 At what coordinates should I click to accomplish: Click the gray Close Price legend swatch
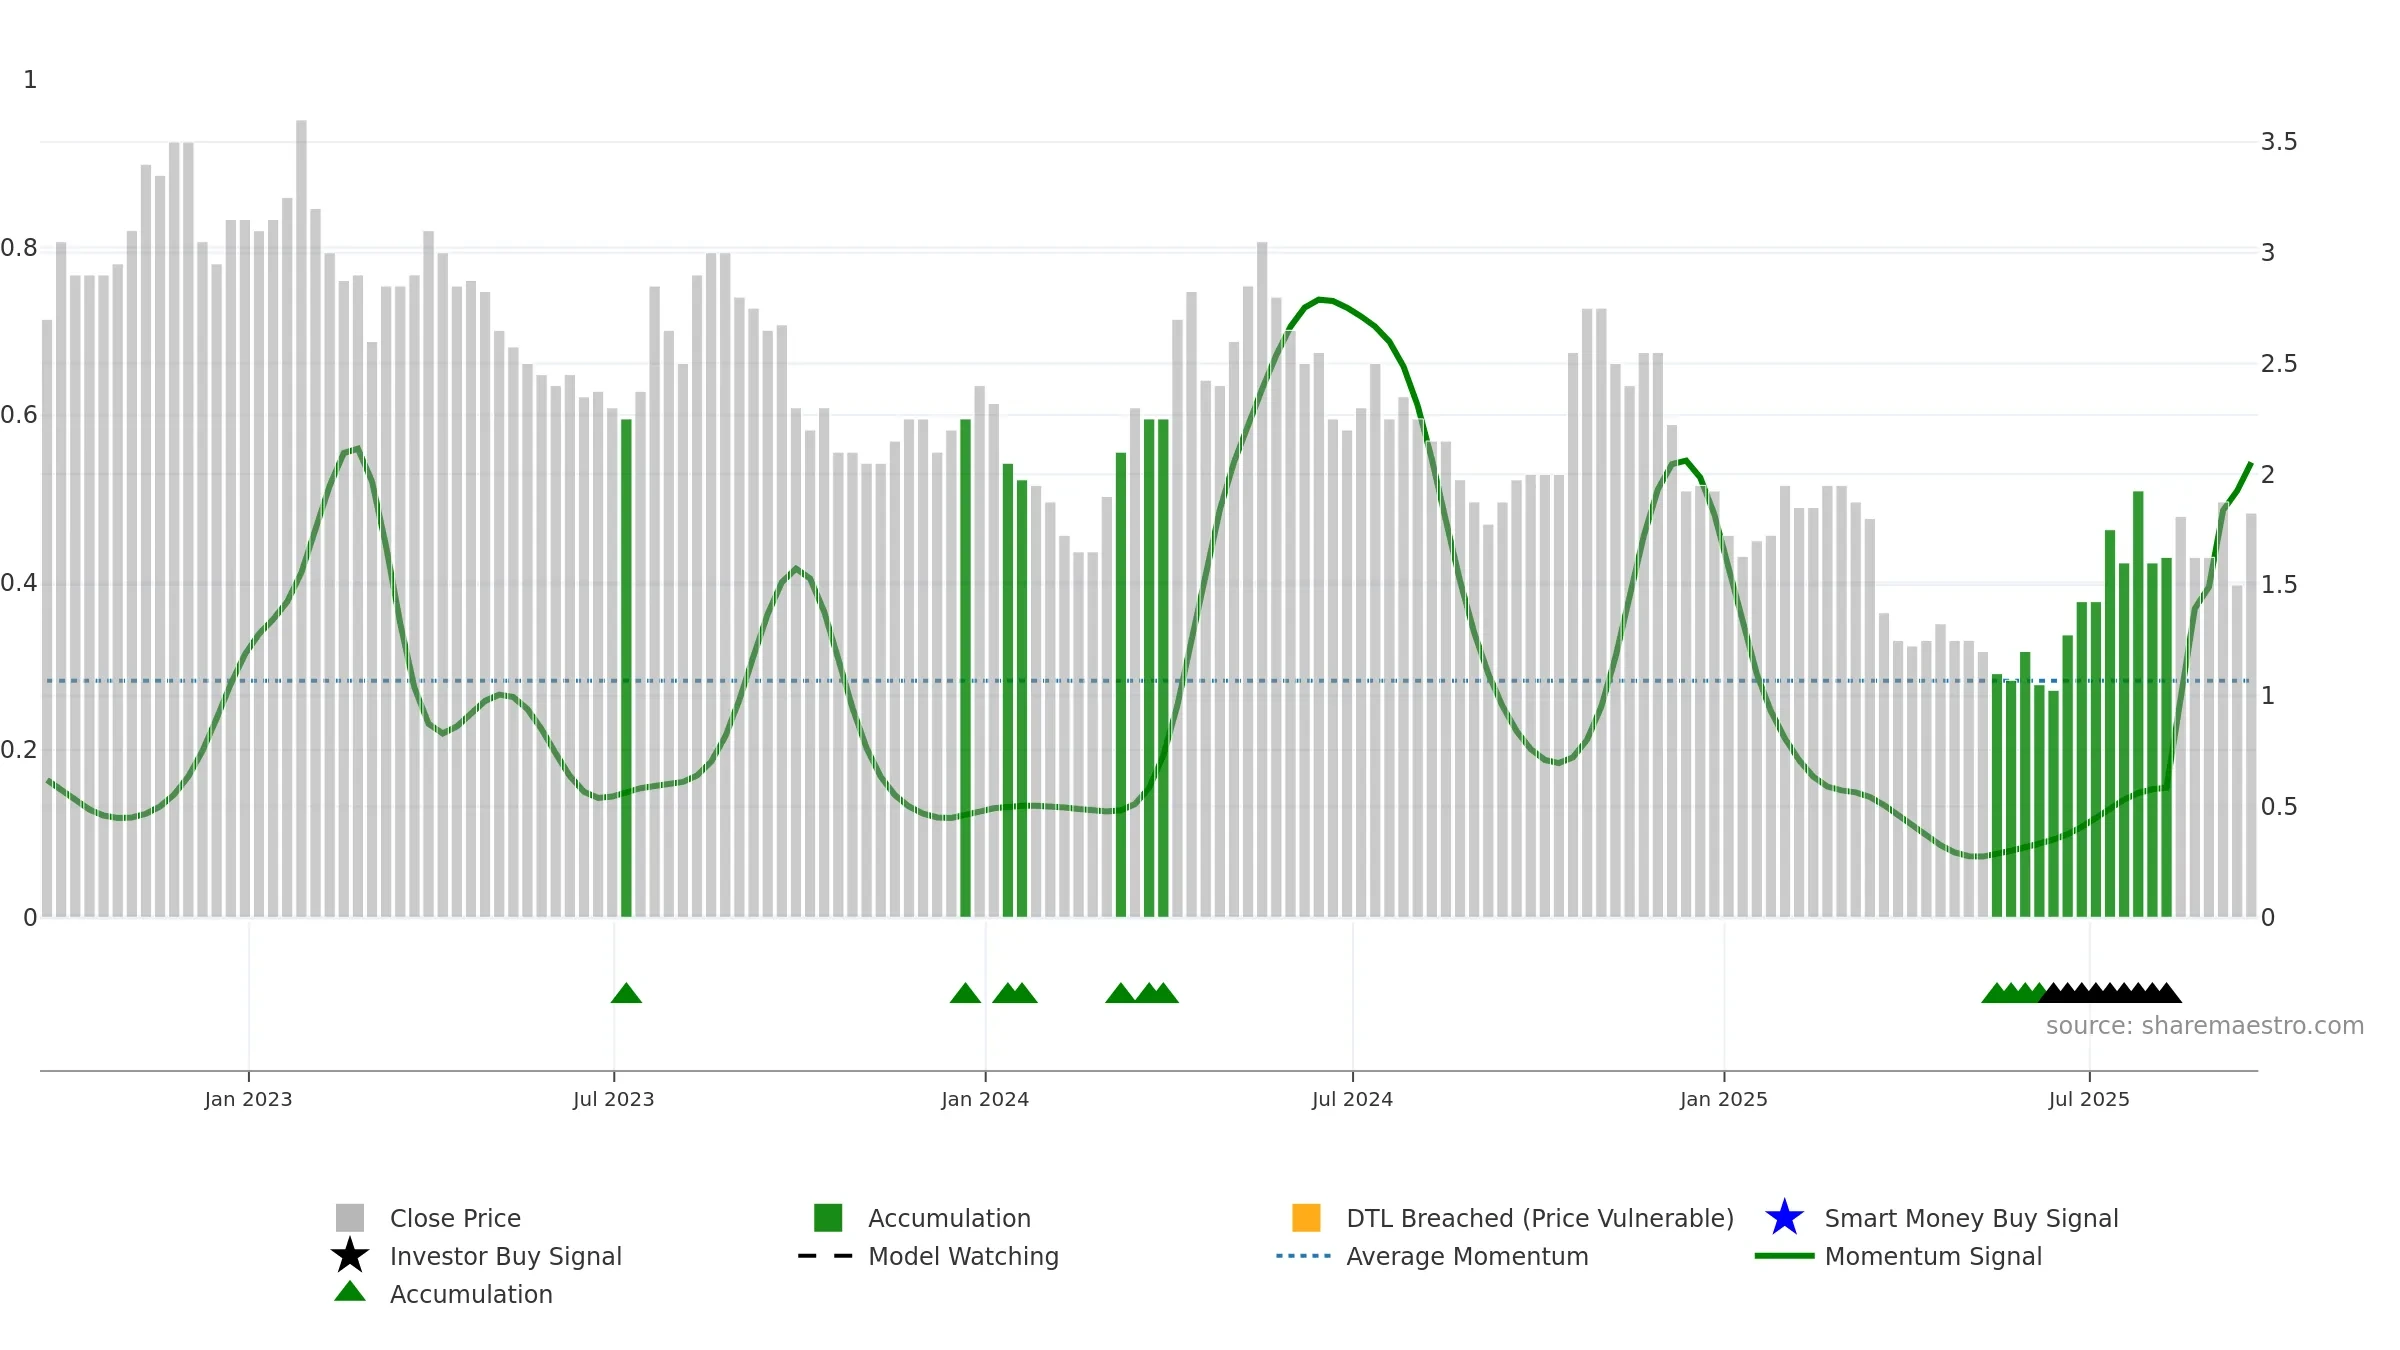[350, 1218]
